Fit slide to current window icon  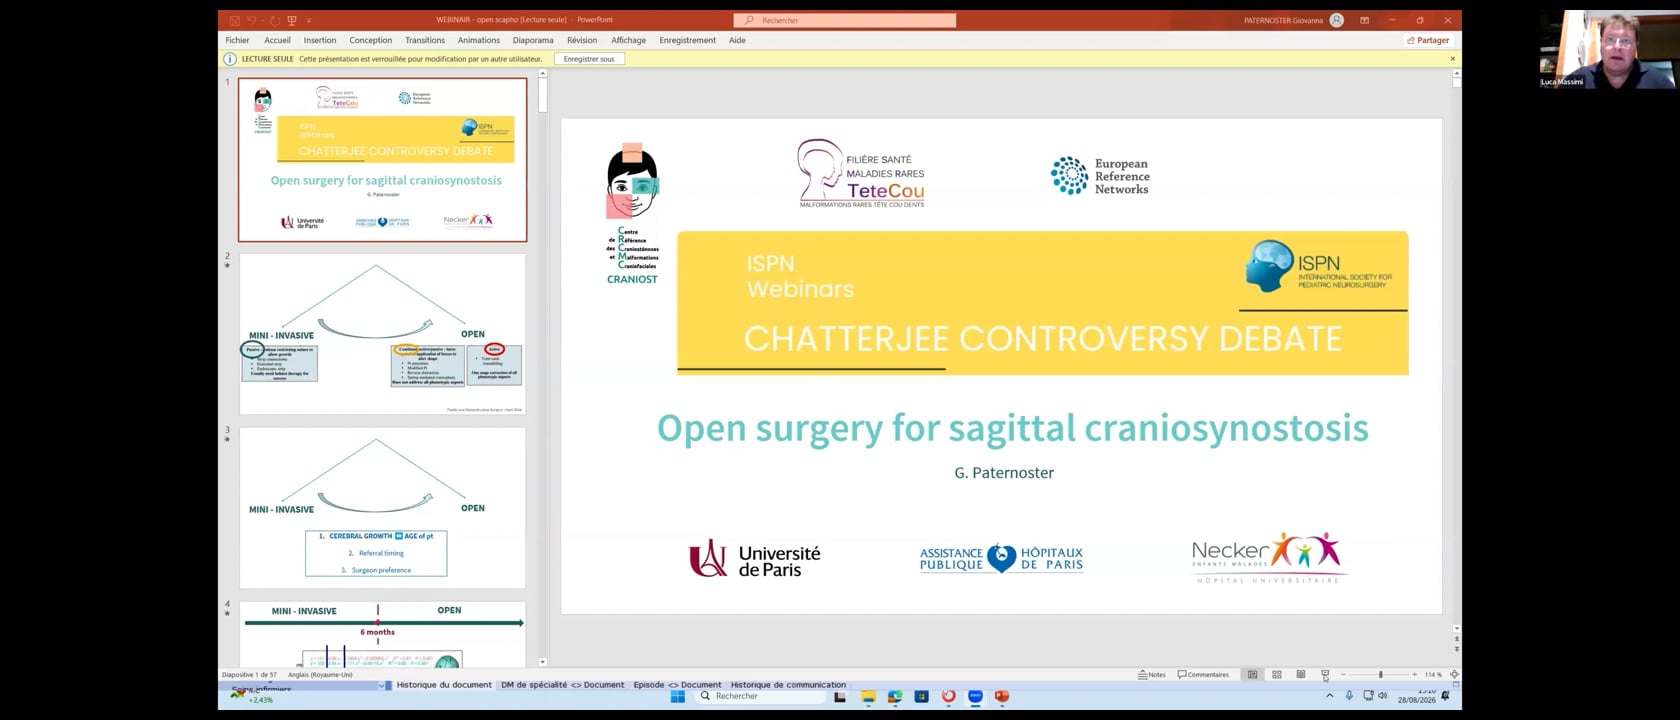[1454, 675]
